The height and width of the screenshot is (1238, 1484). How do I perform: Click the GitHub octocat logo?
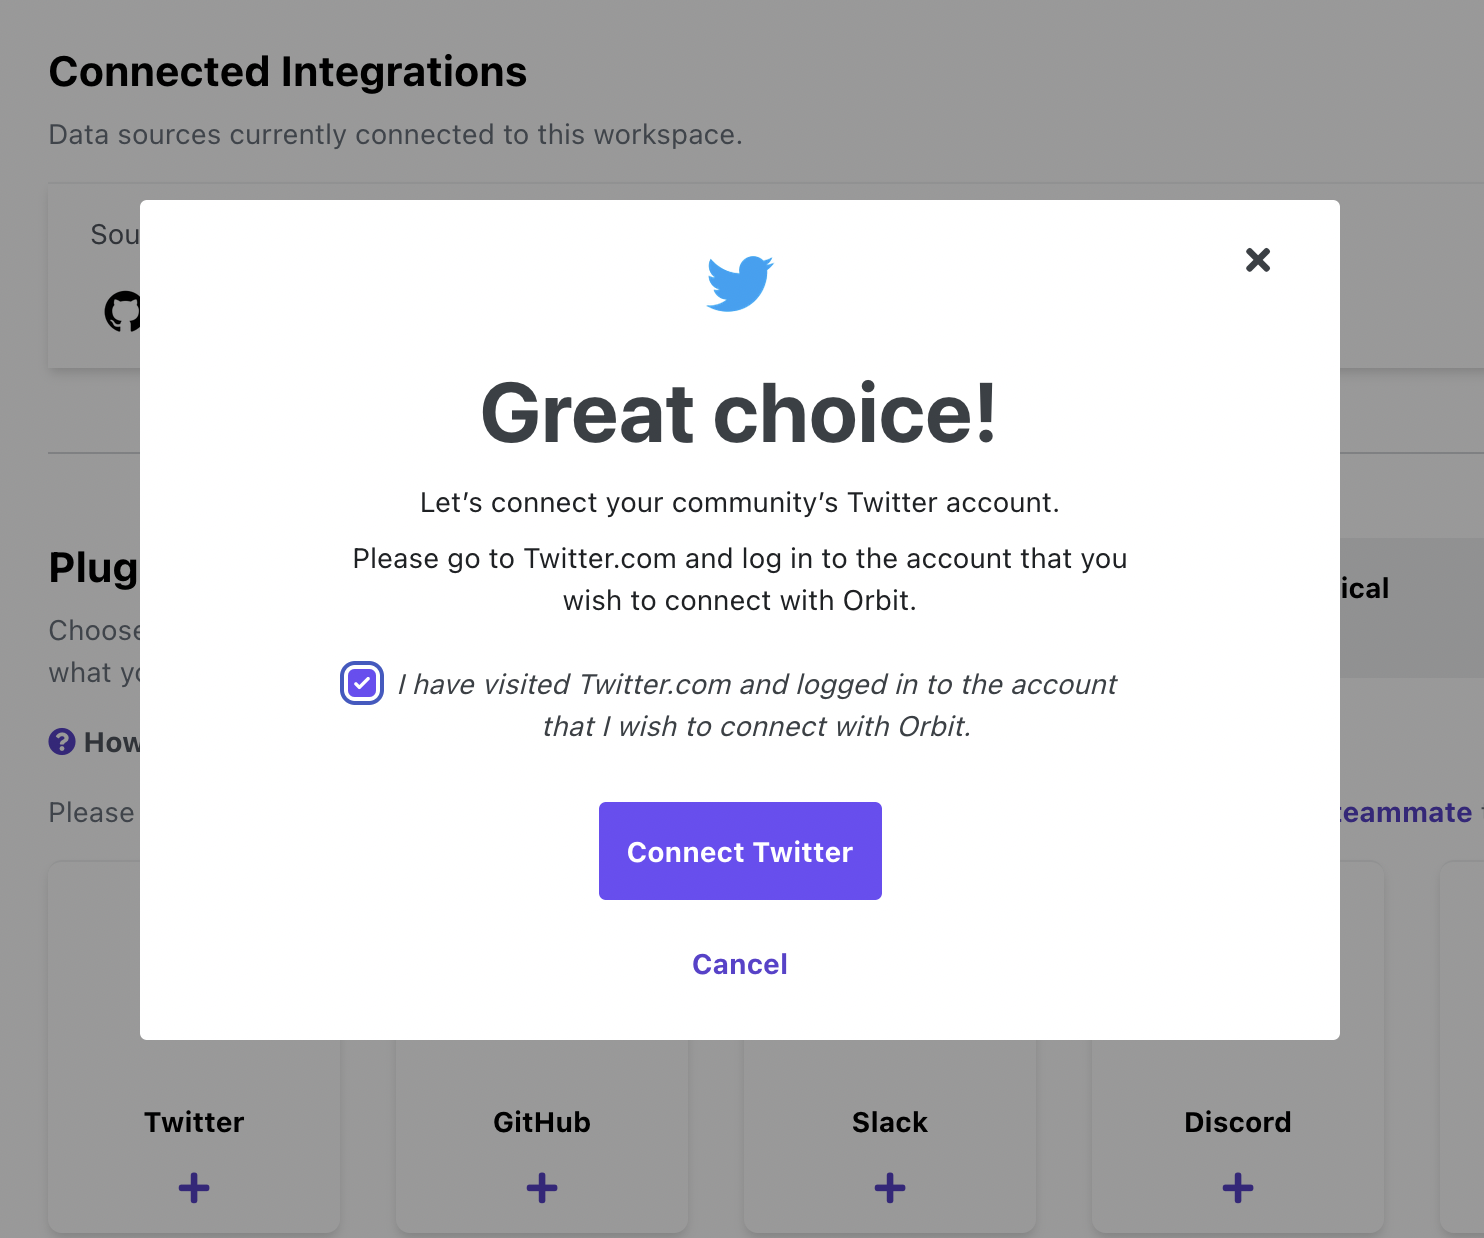pyautogui.click(x=123, y=312)
